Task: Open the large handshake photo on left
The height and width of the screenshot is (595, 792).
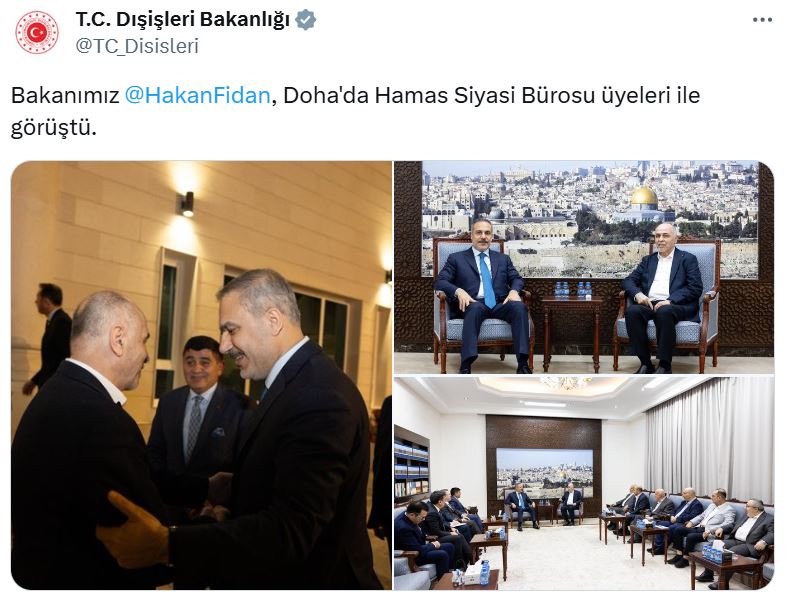Action: pos(201,375)
